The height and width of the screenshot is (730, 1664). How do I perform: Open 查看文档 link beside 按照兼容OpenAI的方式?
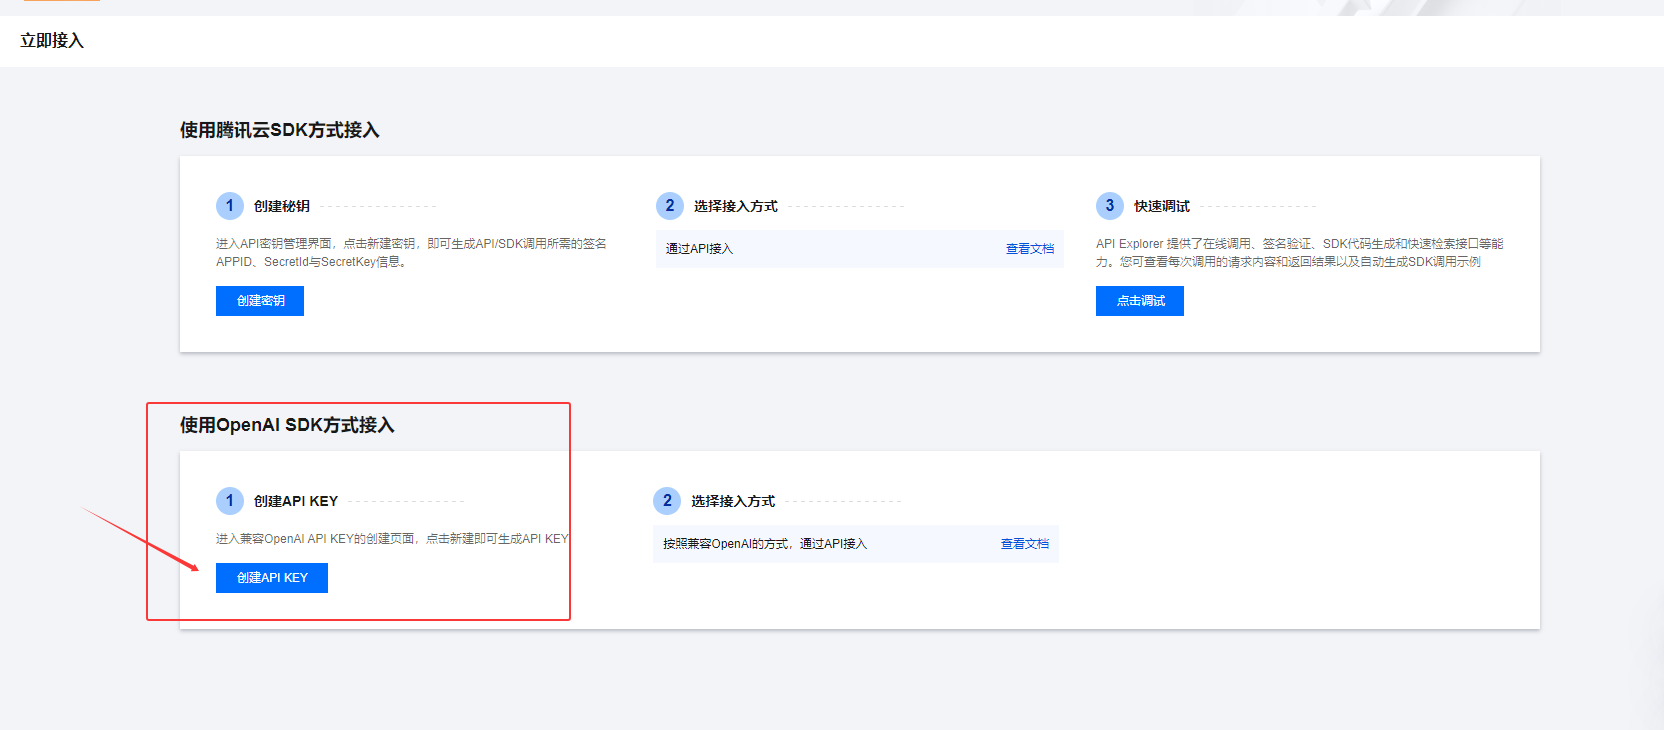(x=1025, y=544)
